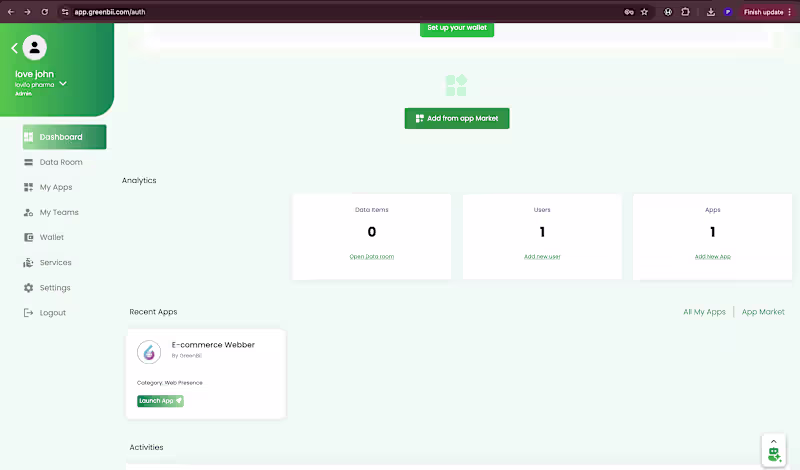Open the browser extensions puzzle icon
The image size is (800, 470).
(x=685, y=12)
